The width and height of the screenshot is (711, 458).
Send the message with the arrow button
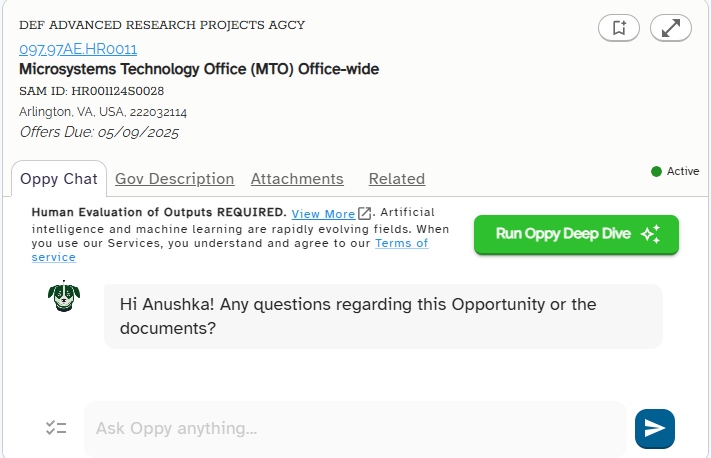655,429
